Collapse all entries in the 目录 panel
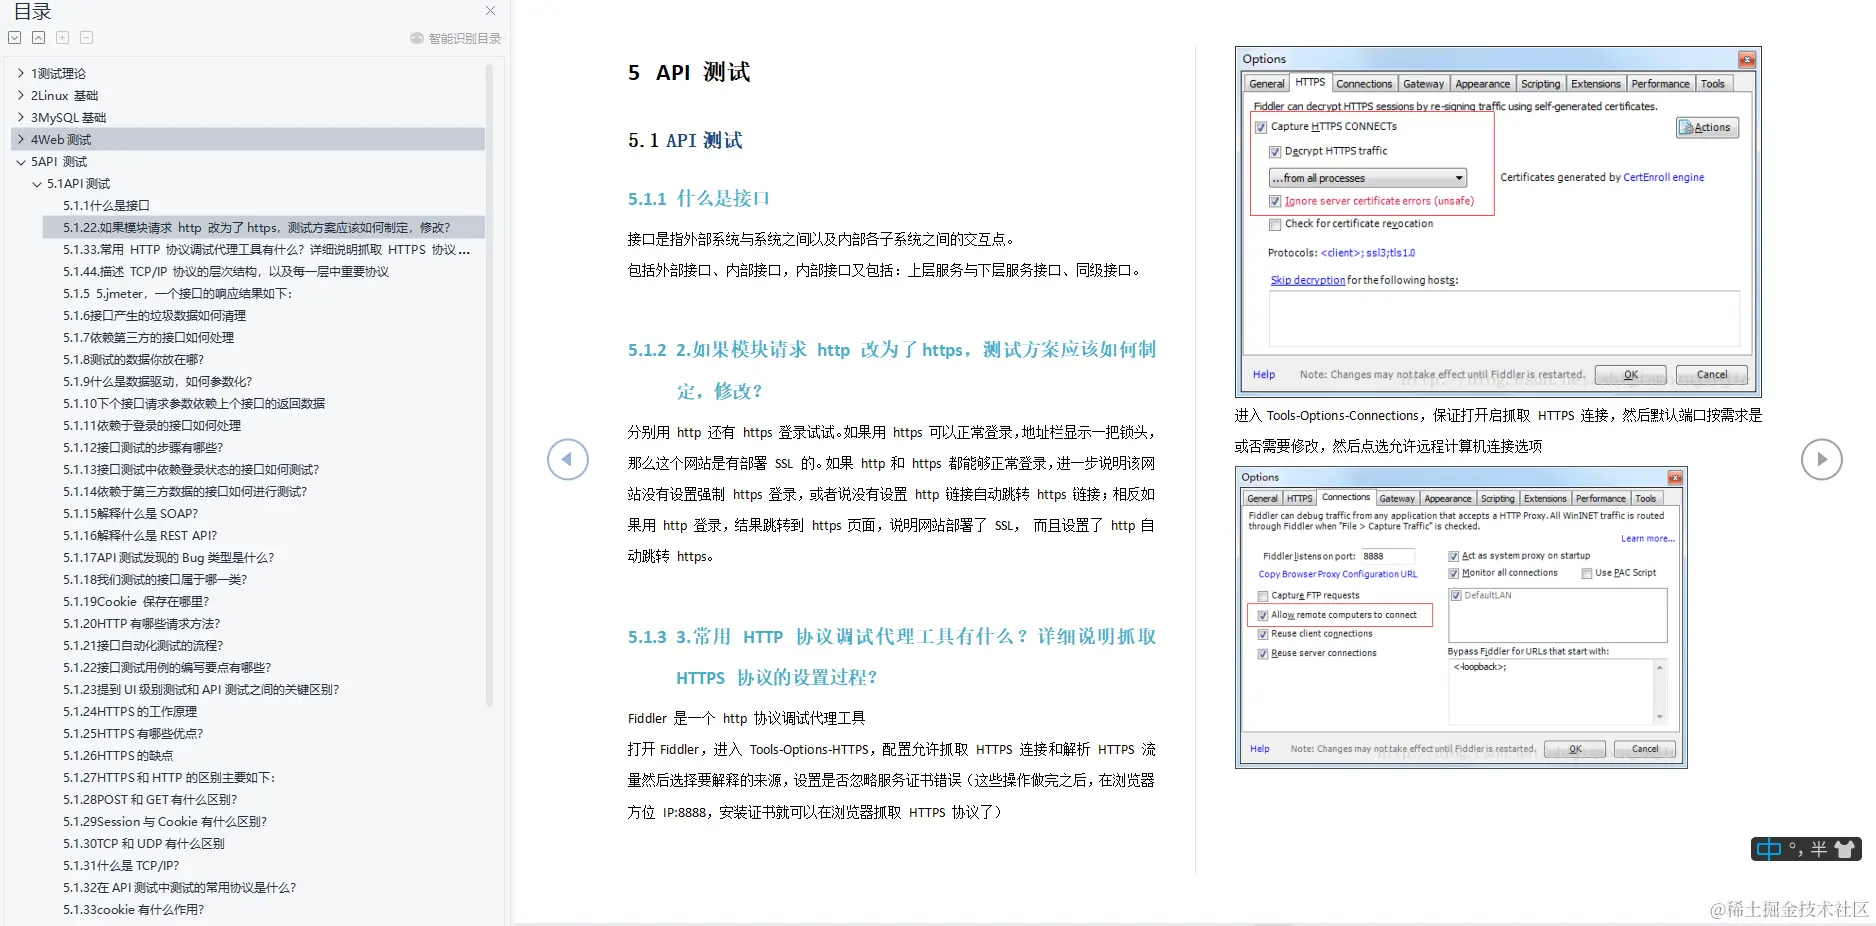Image resolution: width=1876 pixels, height=926 pixels. coord(38,38)
